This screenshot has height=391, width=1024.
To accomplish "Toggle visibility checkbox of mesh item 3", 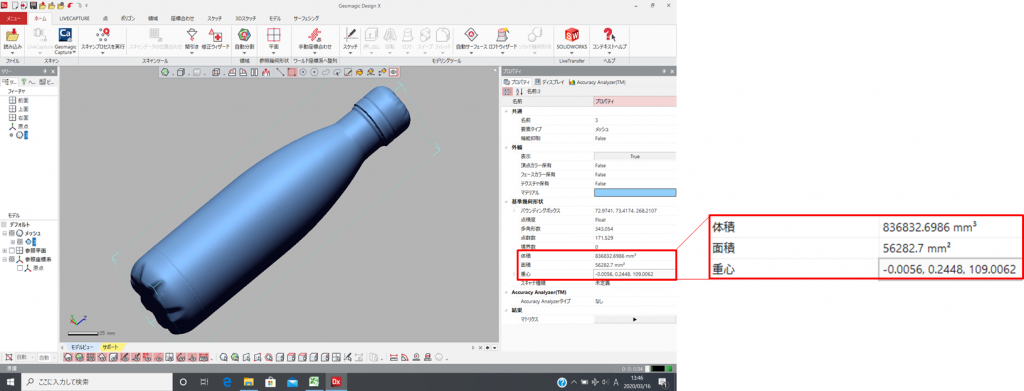I will [x=20, y=242].
